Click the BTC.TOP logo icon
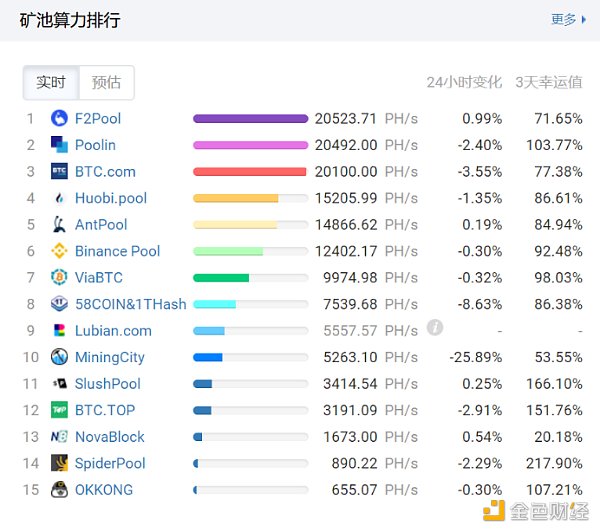Screen dimensions: 600x532 pyautogui.click(x=59, y=410)
